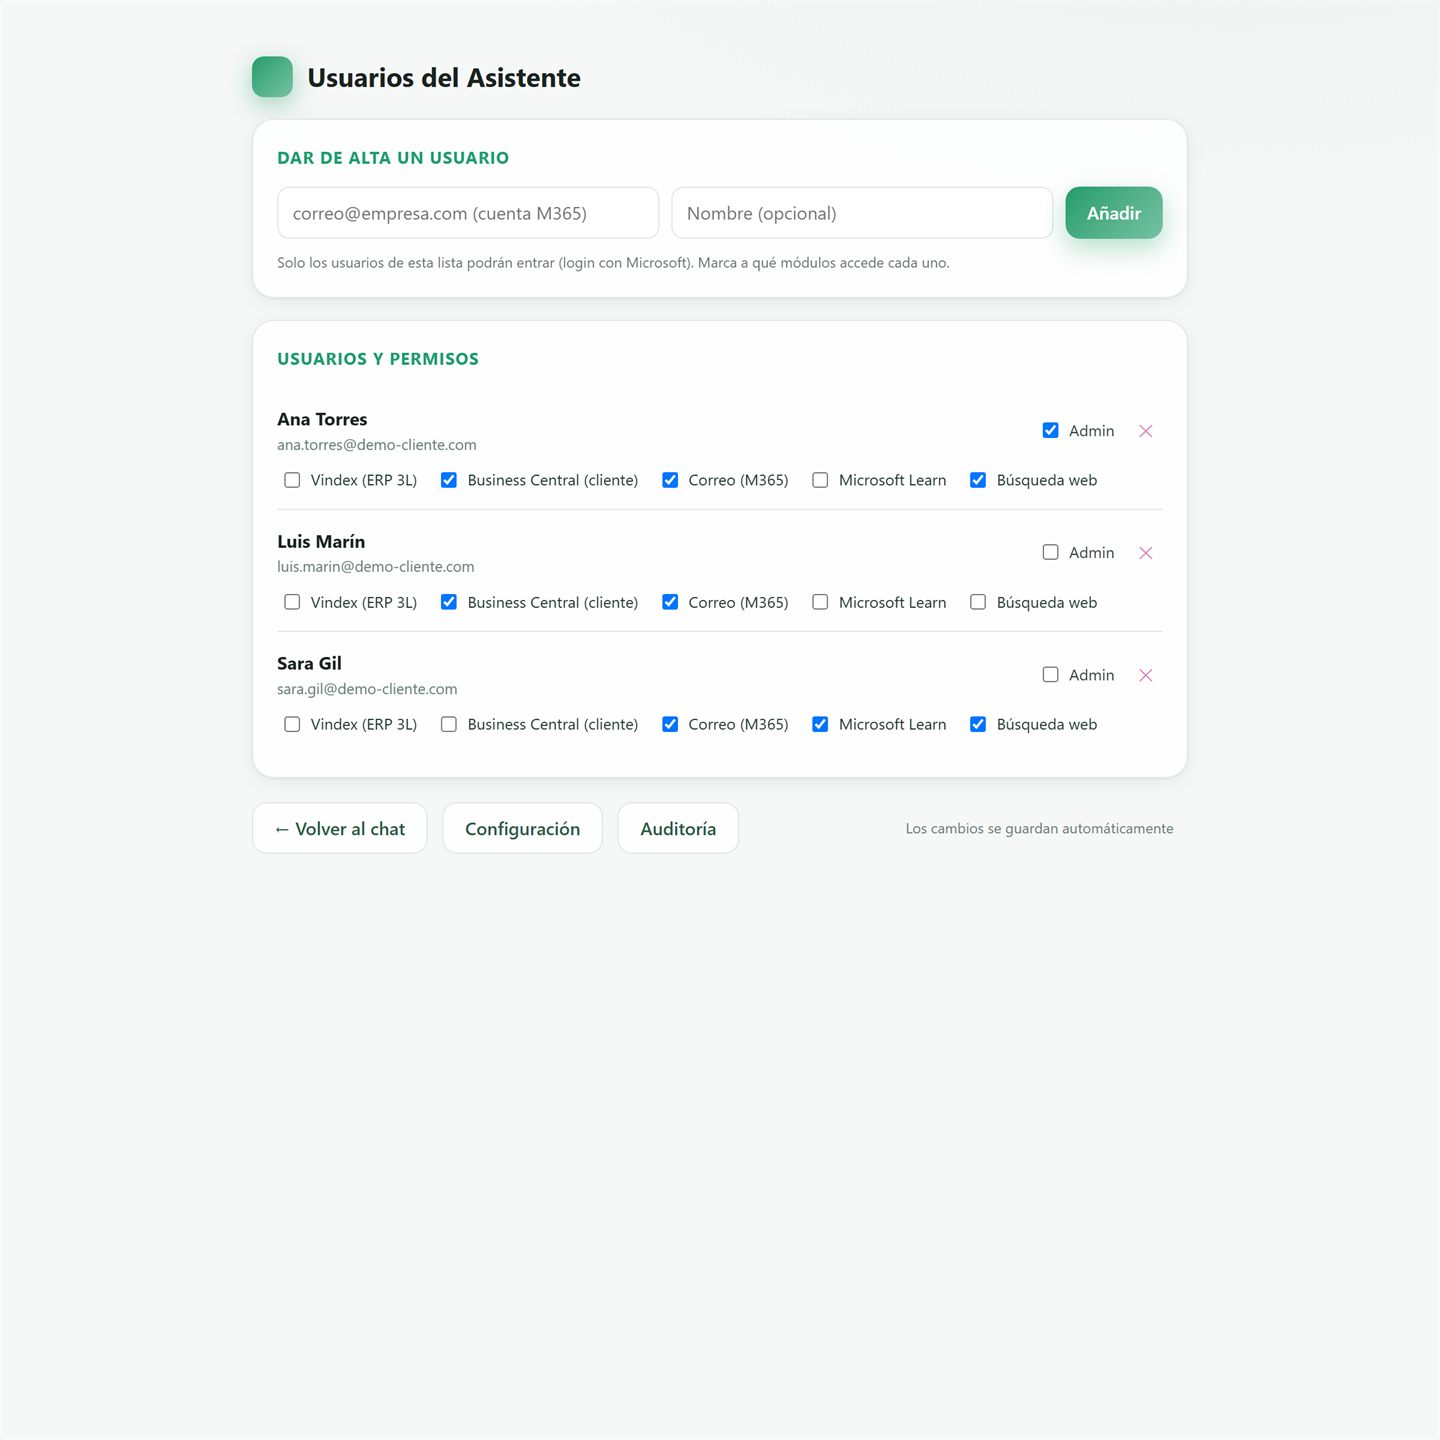Grant Admin rights to Sara Gil
Viewport: 1440px width, 1440px height.
pos(1050,674)
